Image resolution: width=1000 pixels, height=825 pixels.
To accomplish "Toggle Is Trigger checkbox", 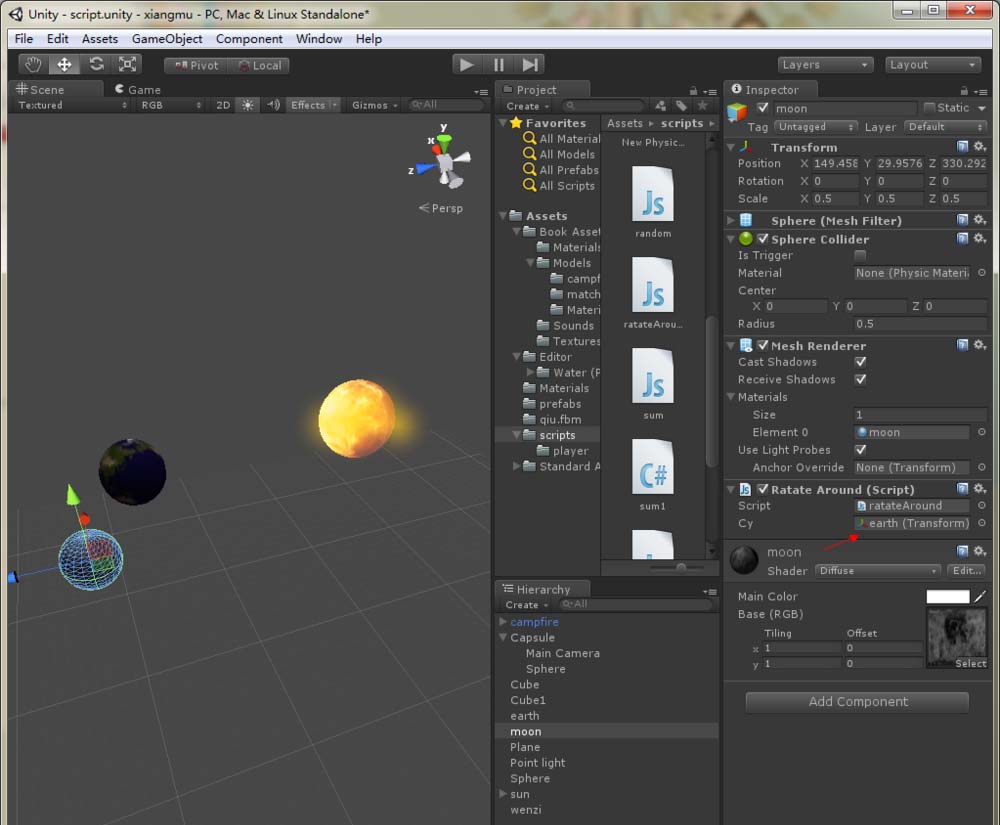I will [860, 255].
